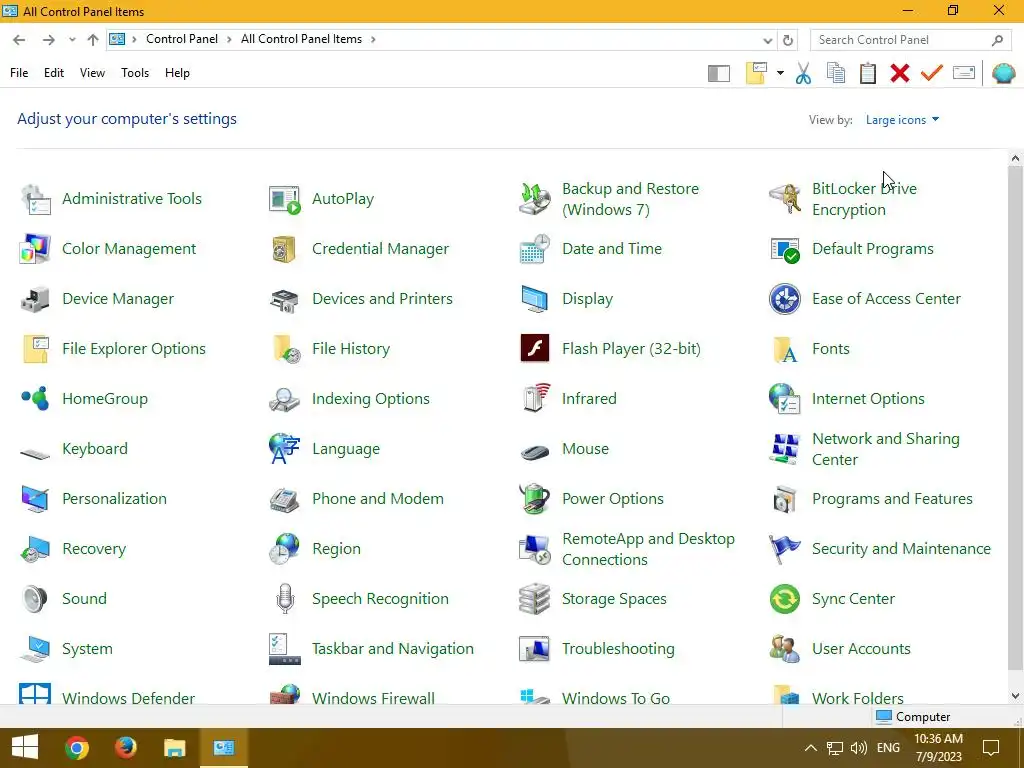Click the Back navigation arrow
This screenshot has width=1024, height=768.
[x=19, y=40]
